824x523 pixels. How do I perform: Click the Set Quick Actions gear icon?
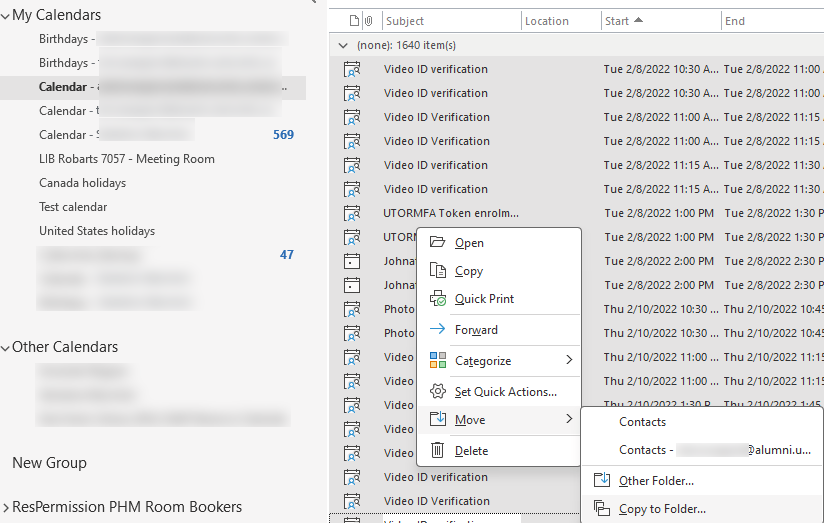pos(437,392)
